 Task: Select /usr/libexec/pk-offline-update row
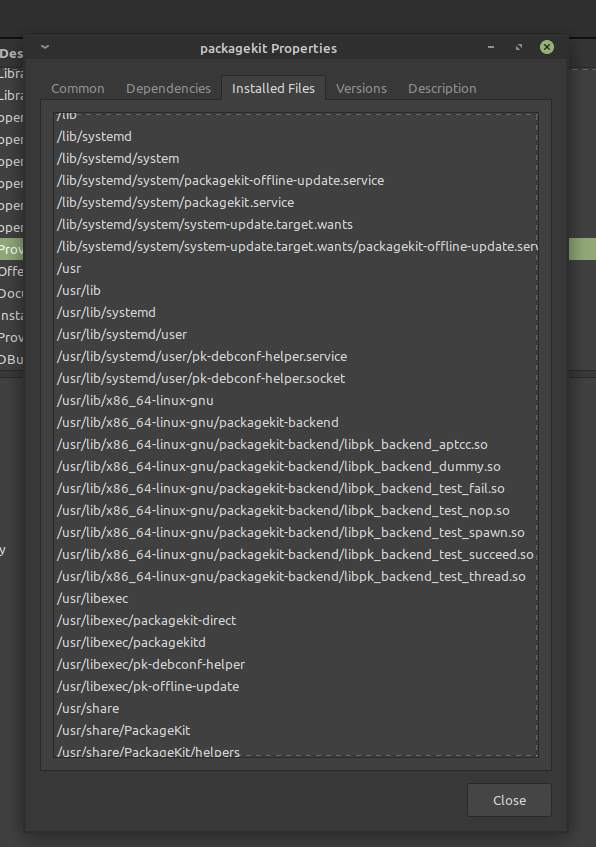pyautogui.click(x=296, y=687)
